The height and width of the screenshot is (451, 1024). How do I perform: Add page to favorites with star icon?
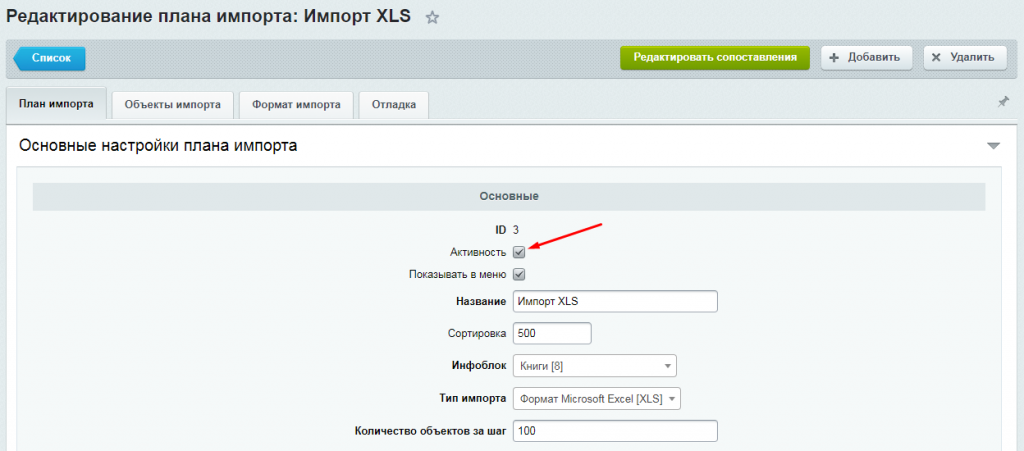click(x=432, y=18)
